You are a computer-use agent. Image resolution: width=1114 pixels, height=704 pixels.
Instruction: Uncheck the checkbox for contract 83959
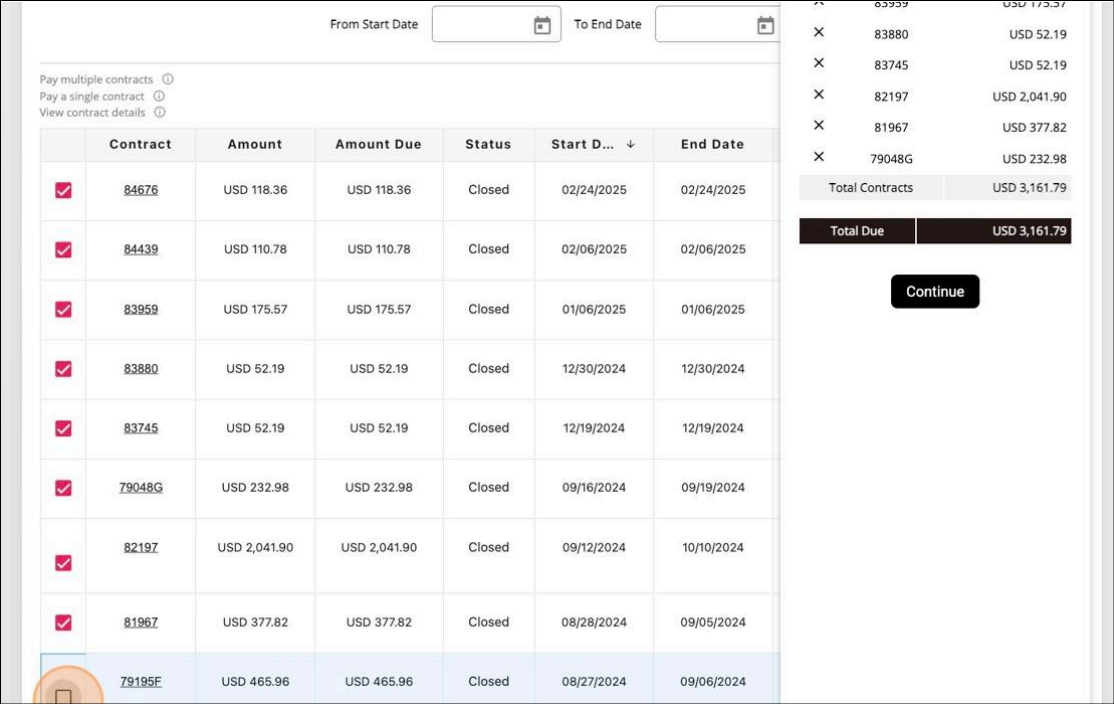click(x=63, y=310)
